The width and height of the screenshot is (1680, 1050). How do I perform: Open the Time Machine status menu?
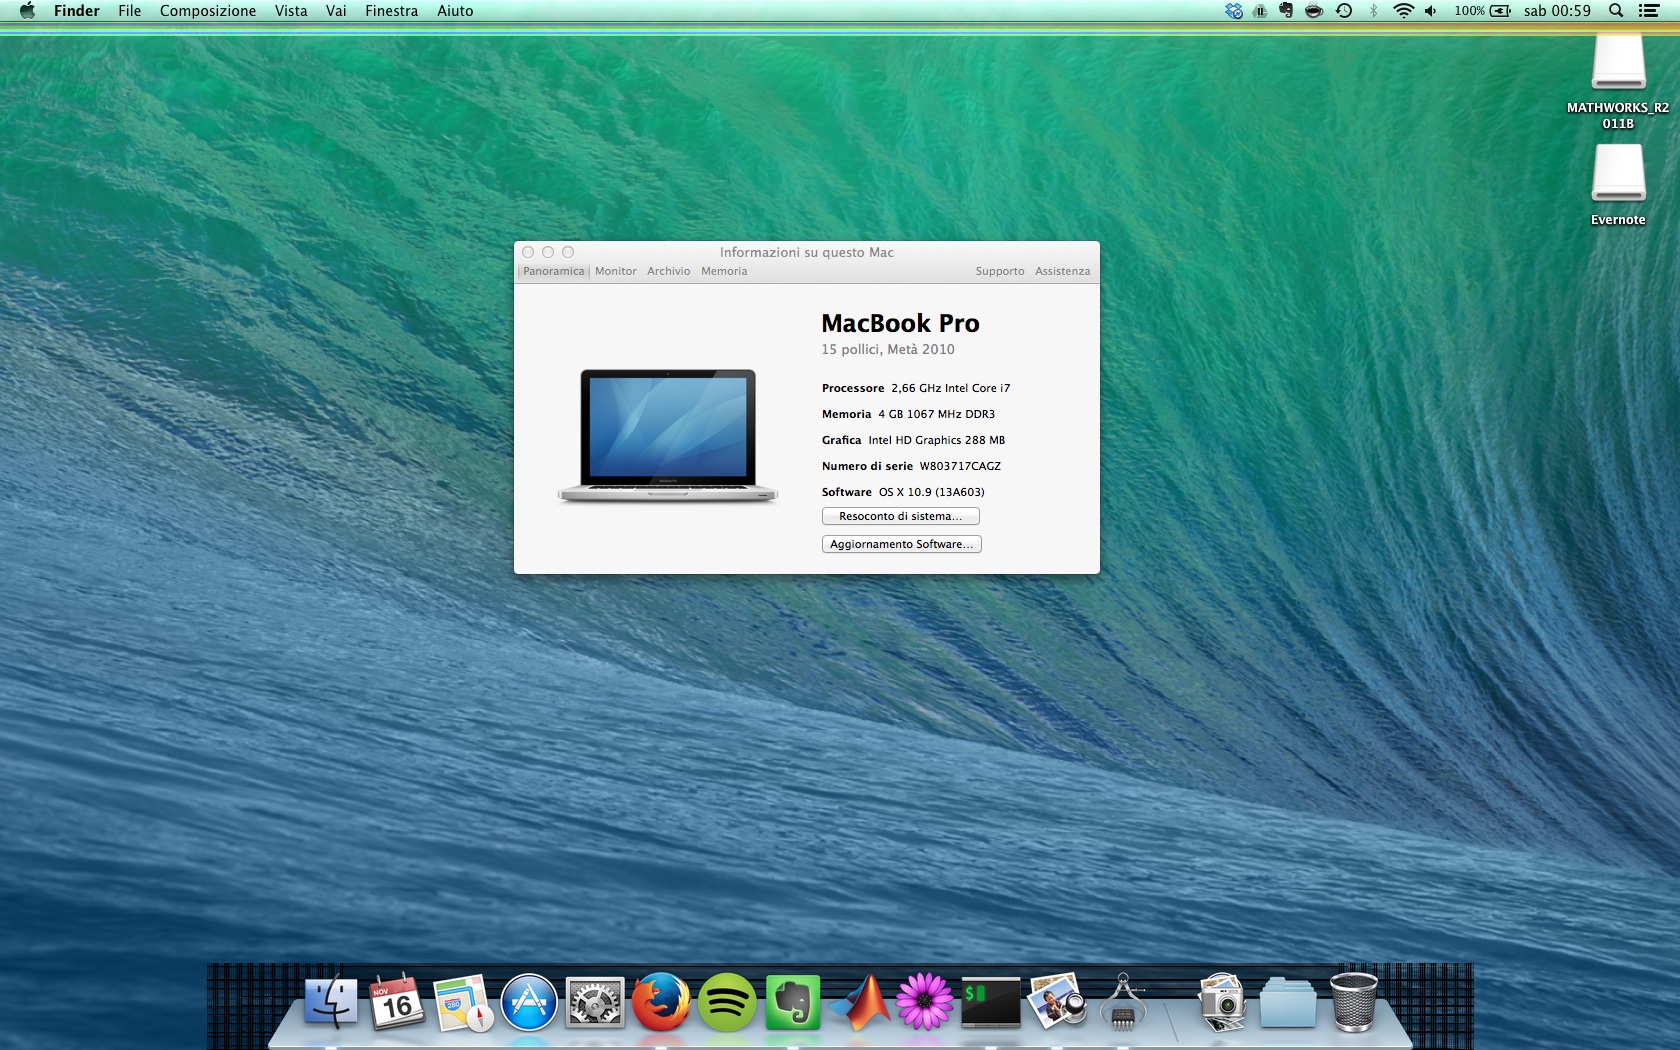[1344, 11]
